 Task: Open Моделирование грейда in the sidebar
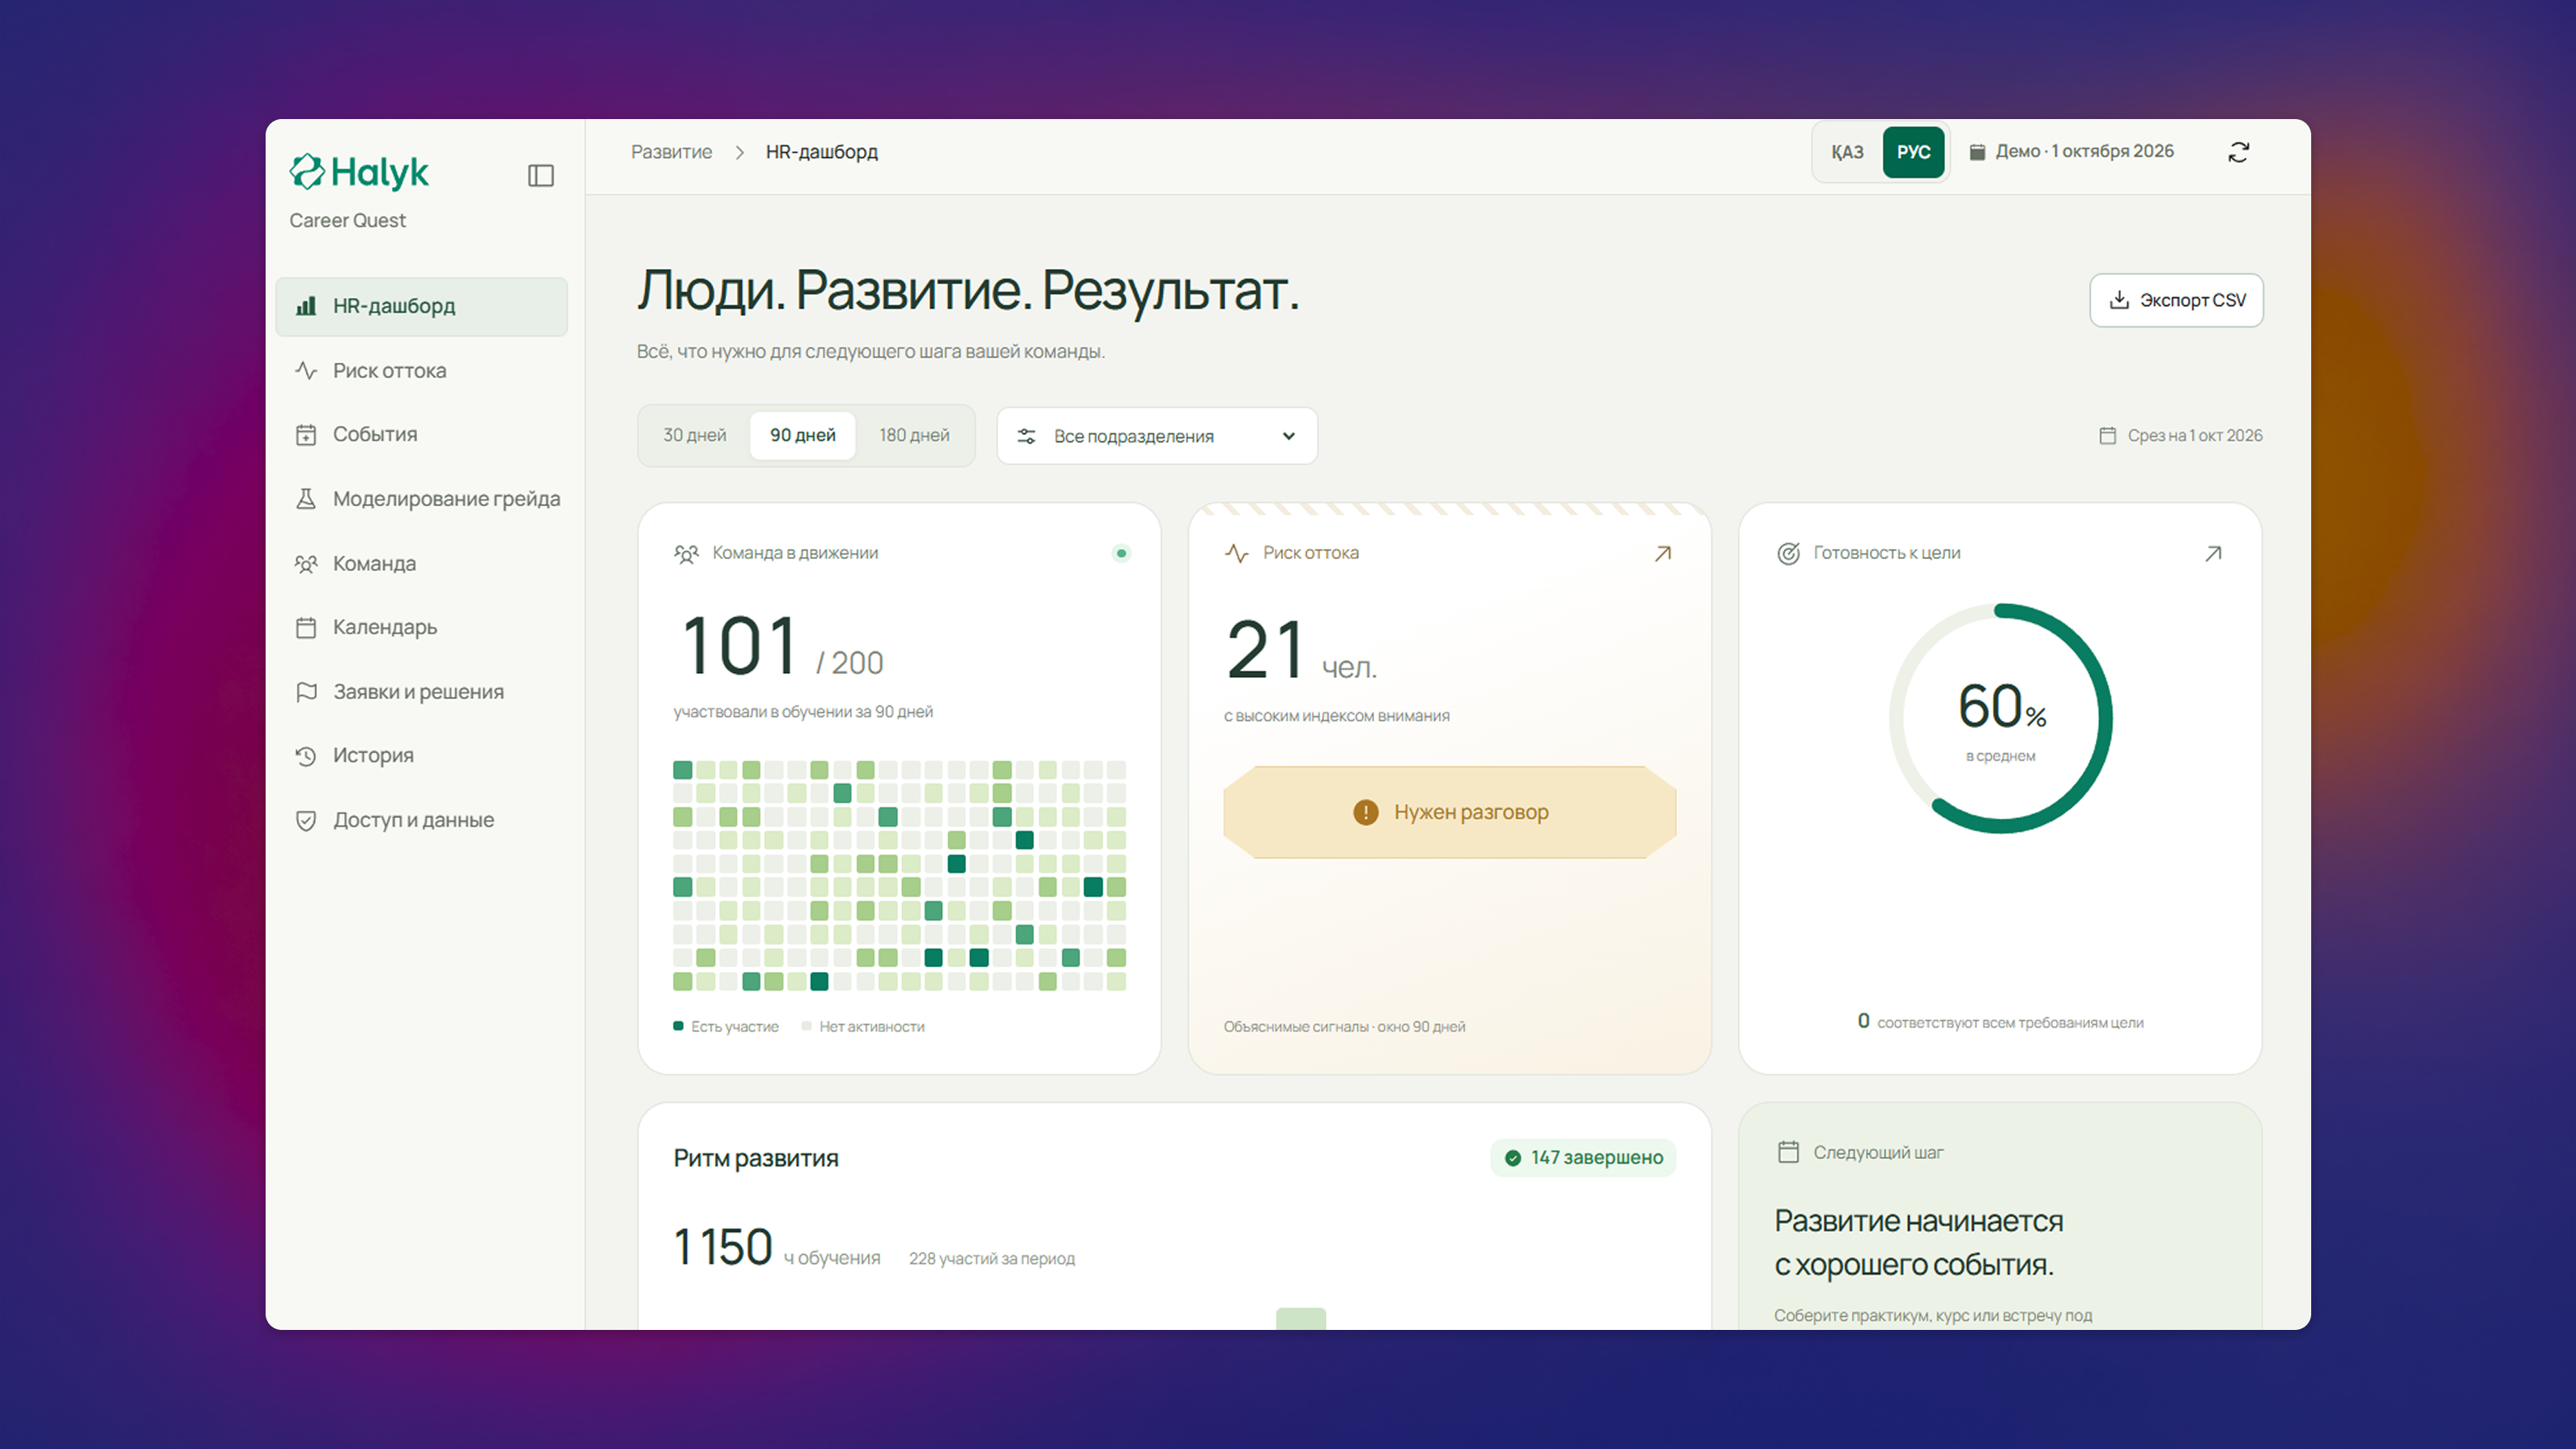pos(422,499)
